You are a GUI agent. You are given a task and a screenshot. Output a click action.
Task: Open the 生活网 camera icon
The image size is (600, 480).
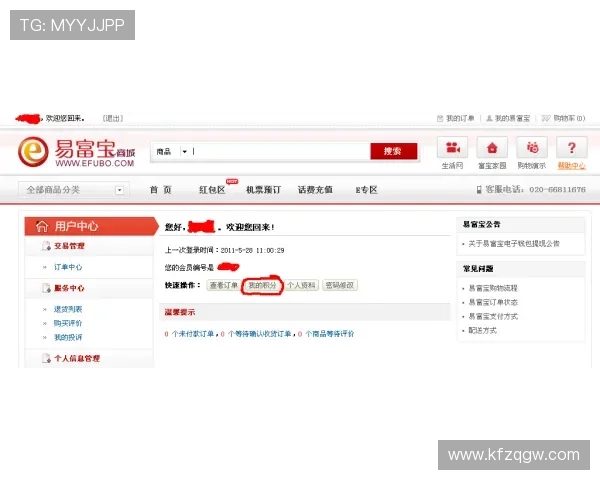click(x=453, y=147)
